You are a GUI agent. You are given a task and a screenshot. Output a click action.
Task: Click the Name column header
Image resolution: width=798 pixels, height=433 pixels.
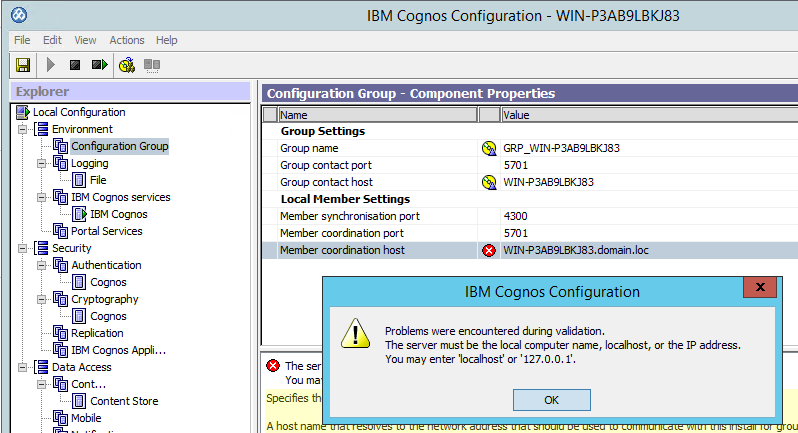(x=377, y=115)
